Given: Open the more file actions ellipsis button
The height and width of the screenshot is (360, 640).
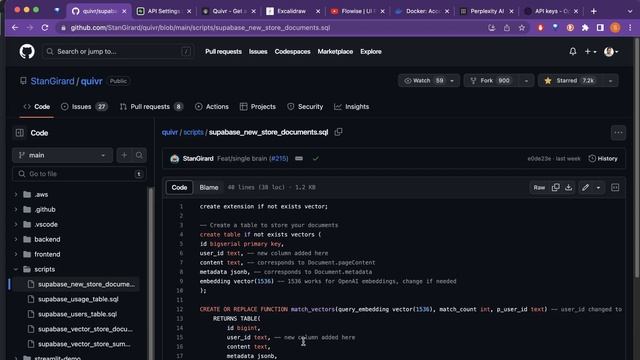Looking at the screenshot, I should tap(618, 132).
